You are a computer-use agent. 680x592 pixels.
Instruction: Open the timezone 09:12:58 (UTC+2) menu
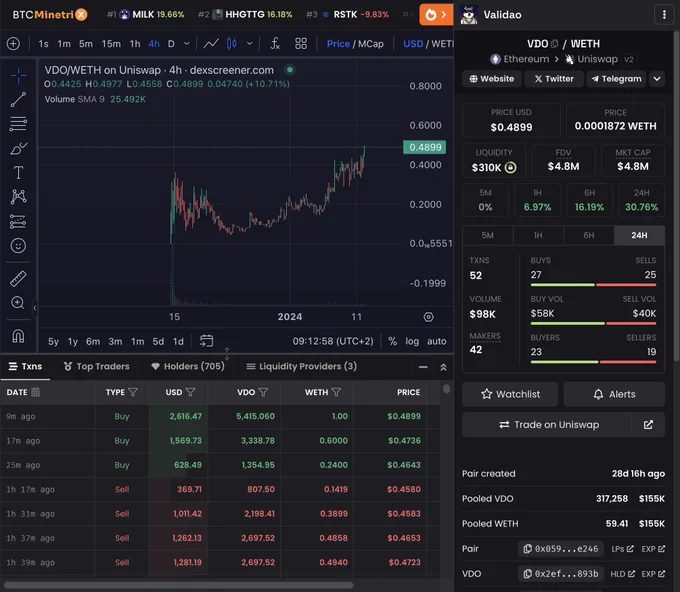point(333,341)
